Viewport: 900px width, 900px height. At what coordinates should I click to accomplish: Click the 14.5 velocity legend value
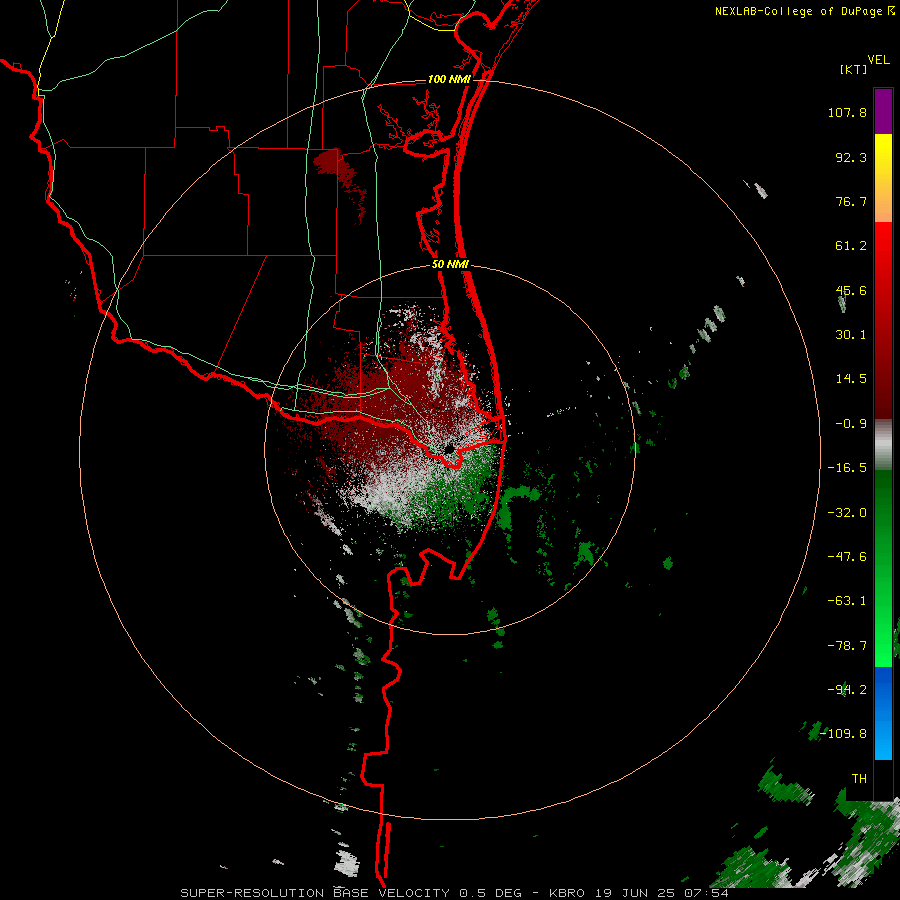pyautogui.click(x=851, y=379)
